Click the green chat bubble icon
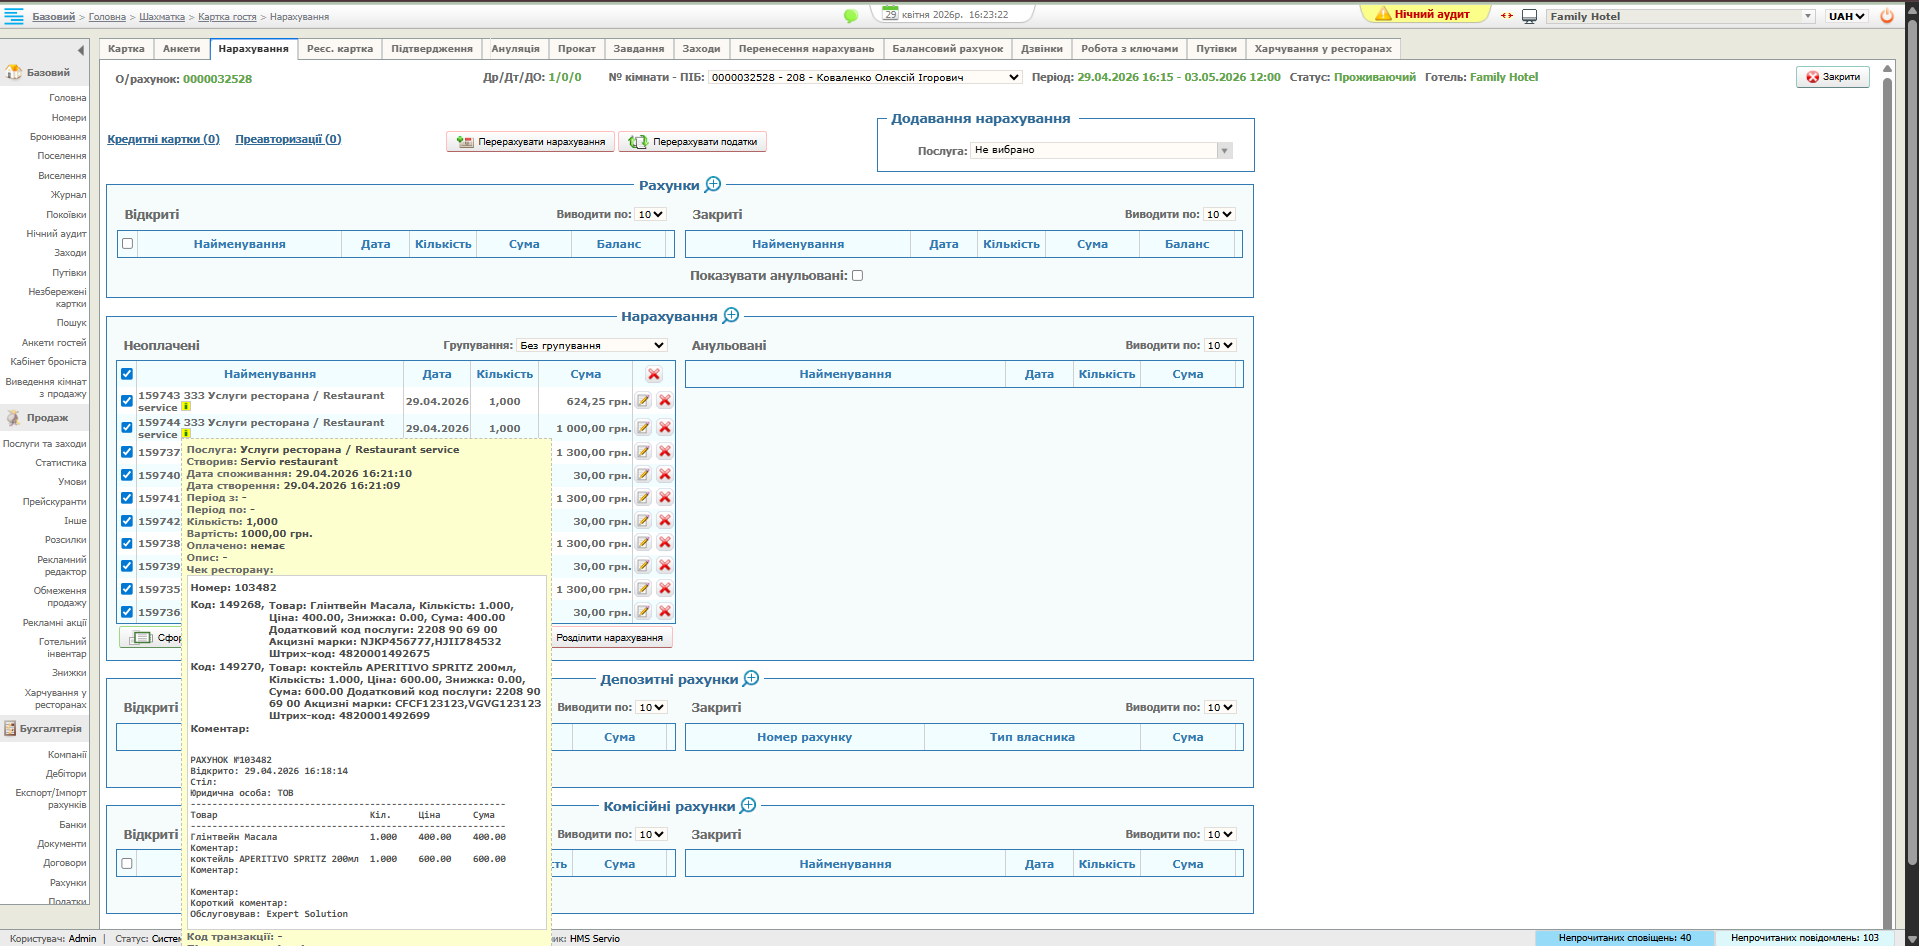Image resolution: width=1919 pixels, height=946 pixels. click(x=850, y=16)
